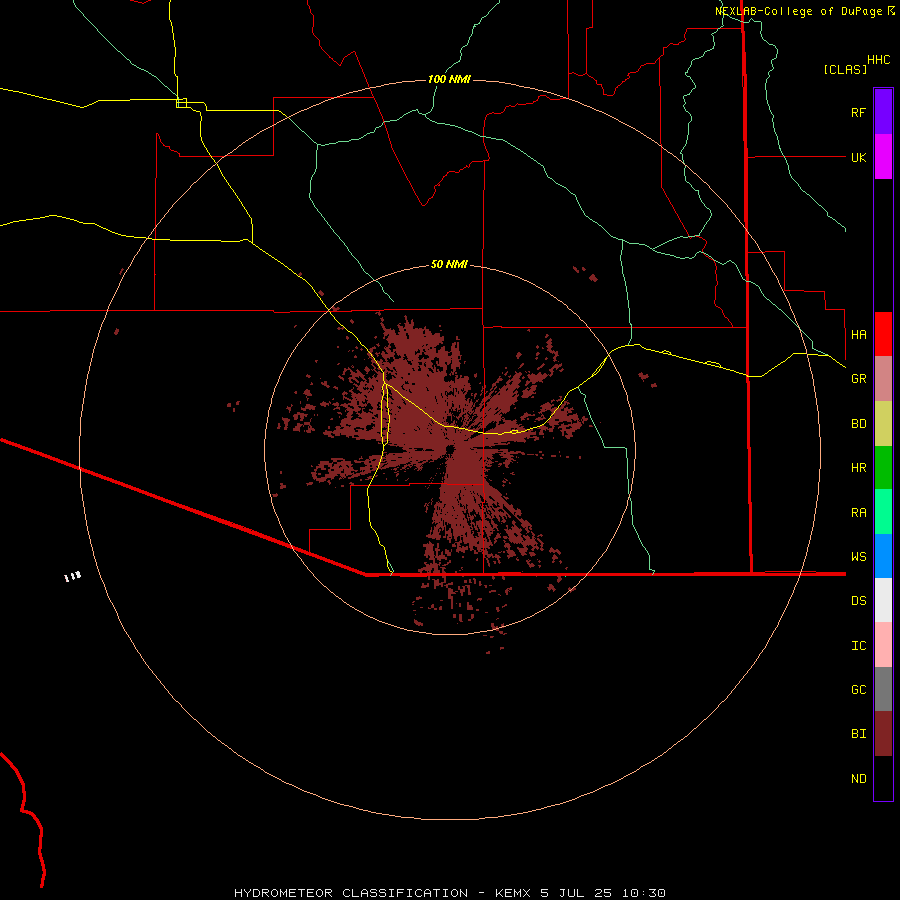
Task: Click the ND legend label
Action: [x=858, y=779]
